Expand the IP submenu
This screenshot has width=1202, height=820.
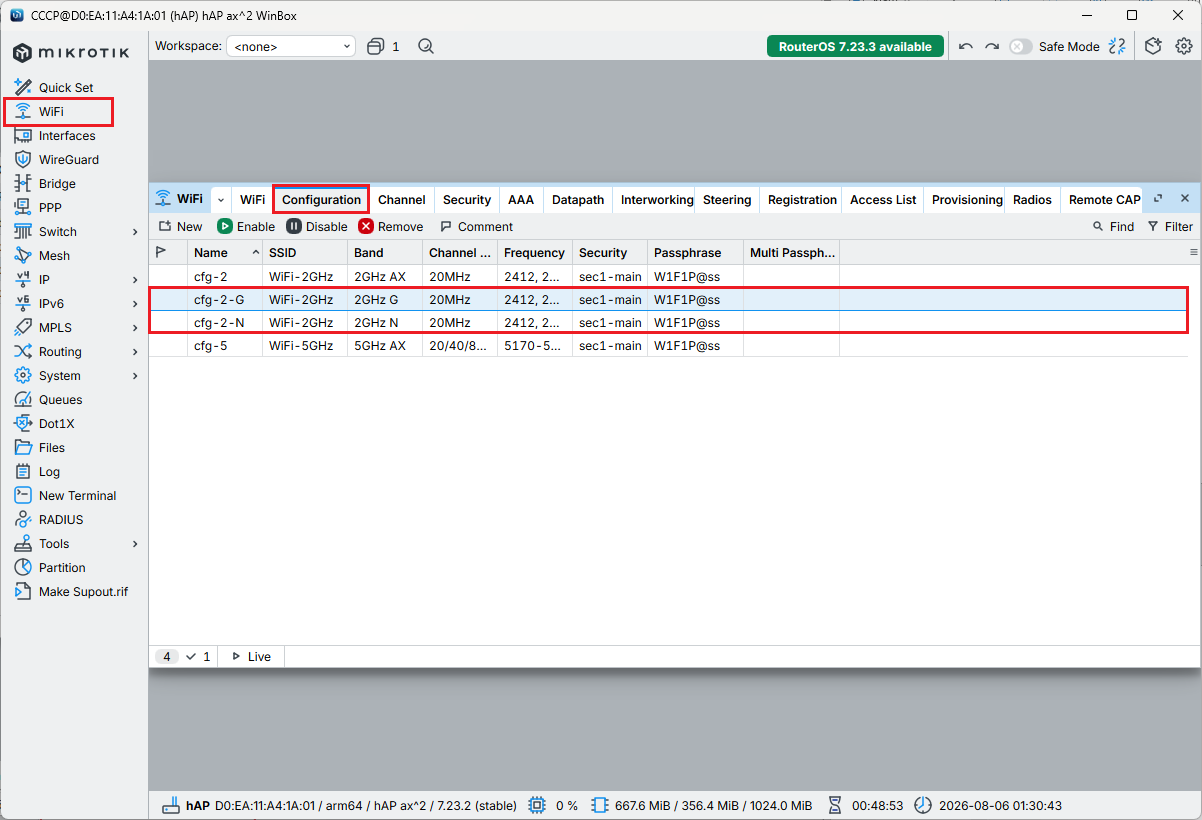(135, 280)
